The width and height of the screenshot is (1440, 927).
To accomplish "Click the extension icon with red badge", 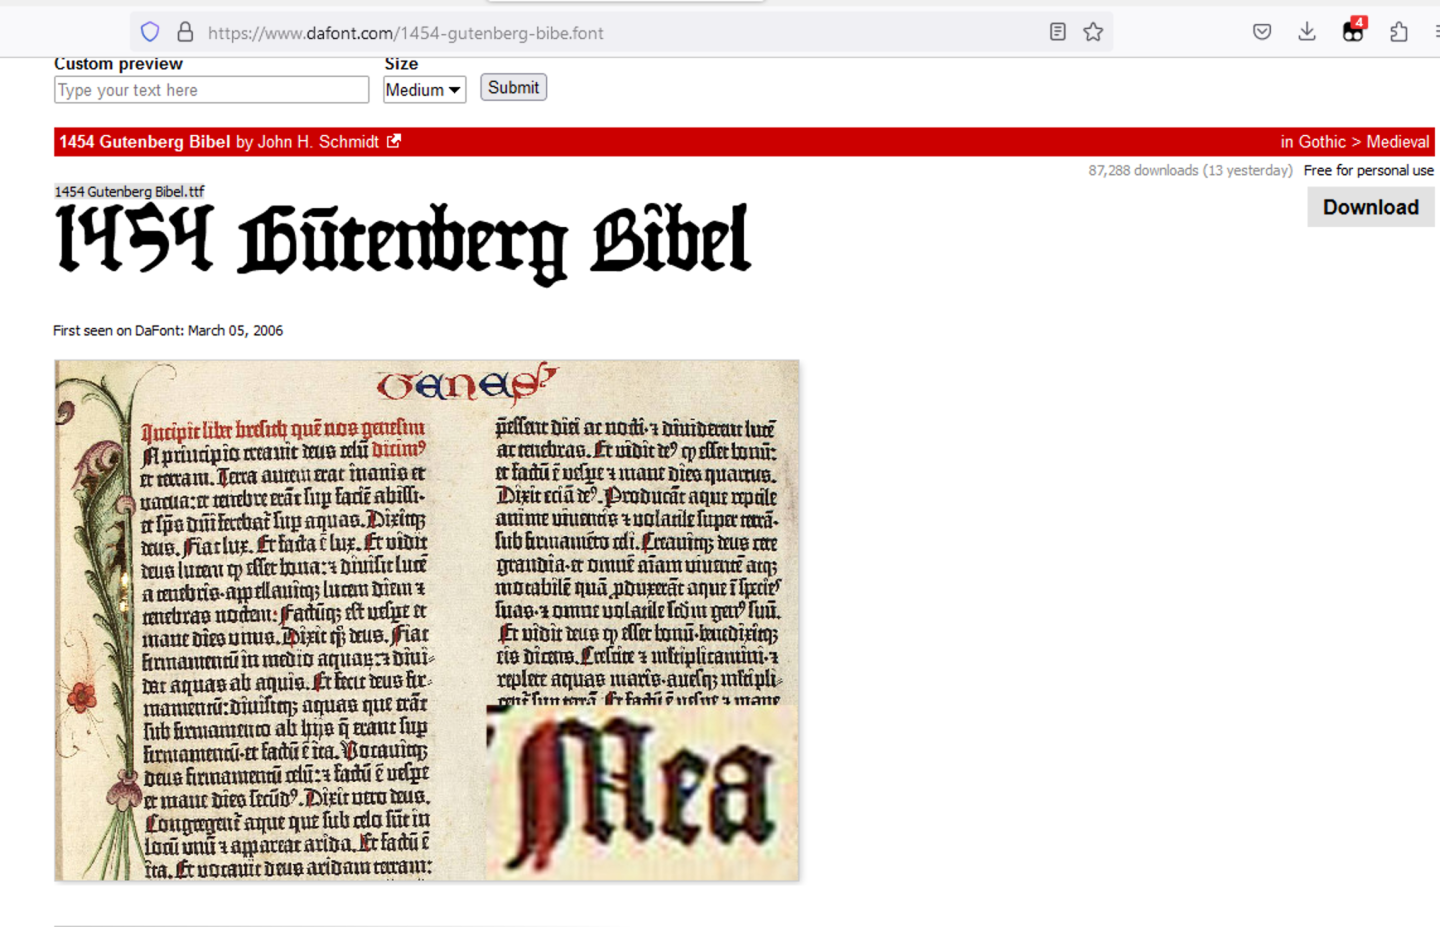I will [x=1353, y=32].
